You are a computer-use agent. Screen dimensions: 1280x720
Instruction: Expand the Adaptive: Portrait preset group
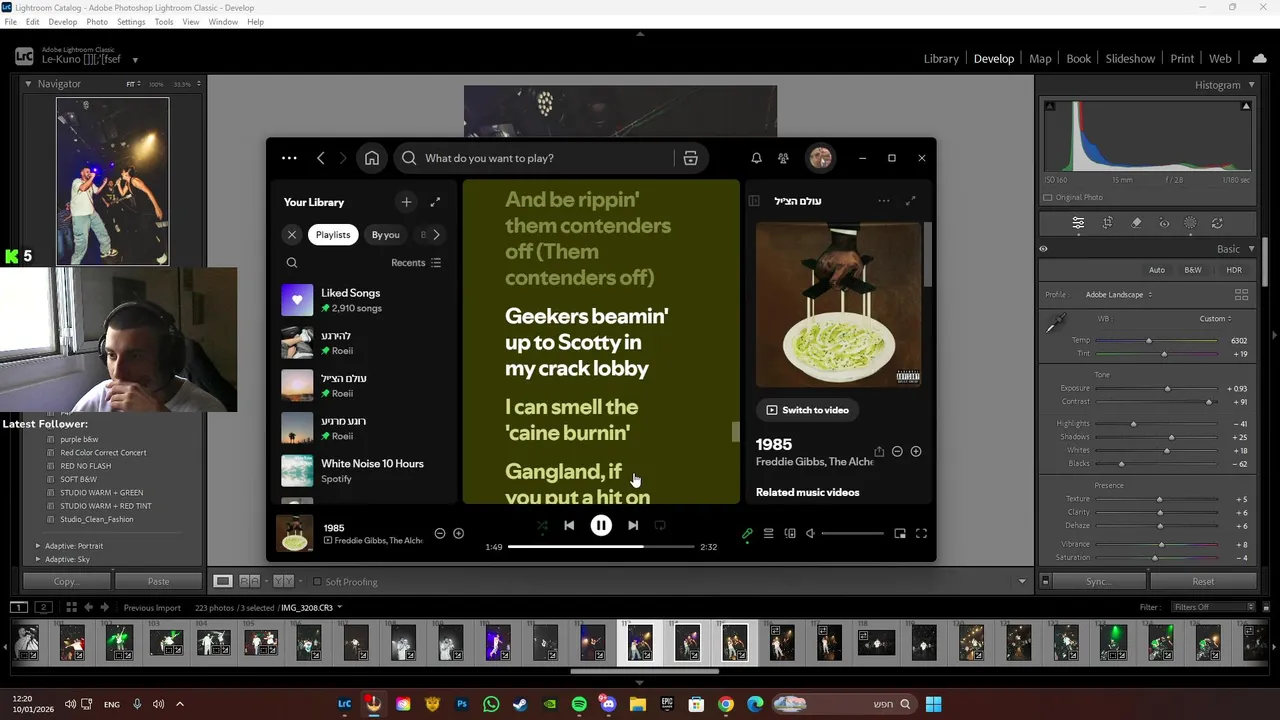(x=38, y=546)
